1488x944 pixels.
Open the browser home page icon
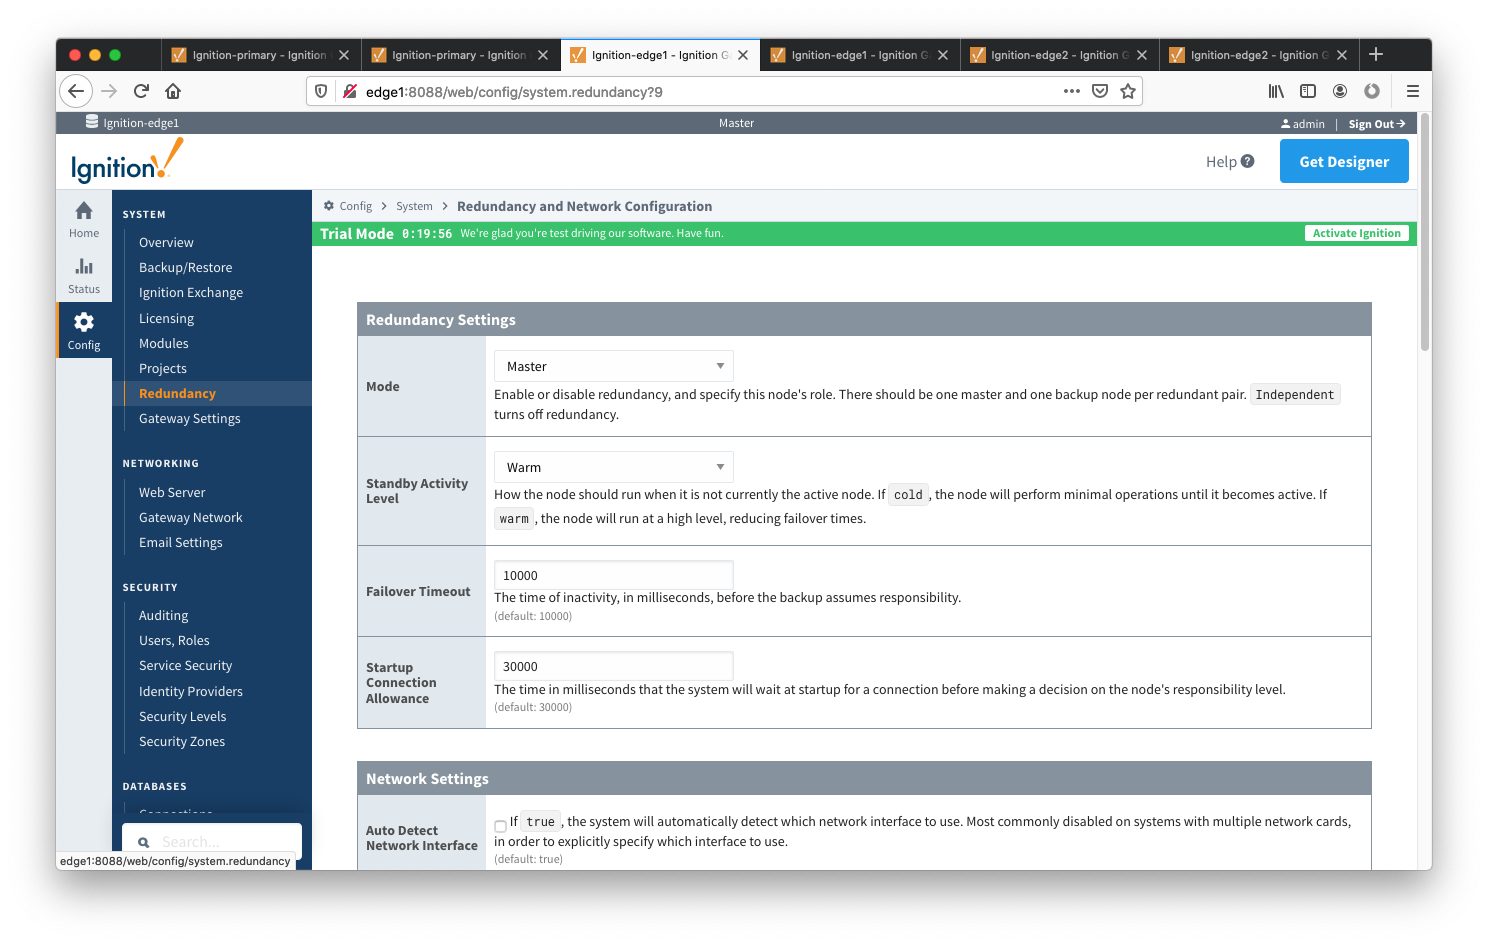click(x=173, y=91)
